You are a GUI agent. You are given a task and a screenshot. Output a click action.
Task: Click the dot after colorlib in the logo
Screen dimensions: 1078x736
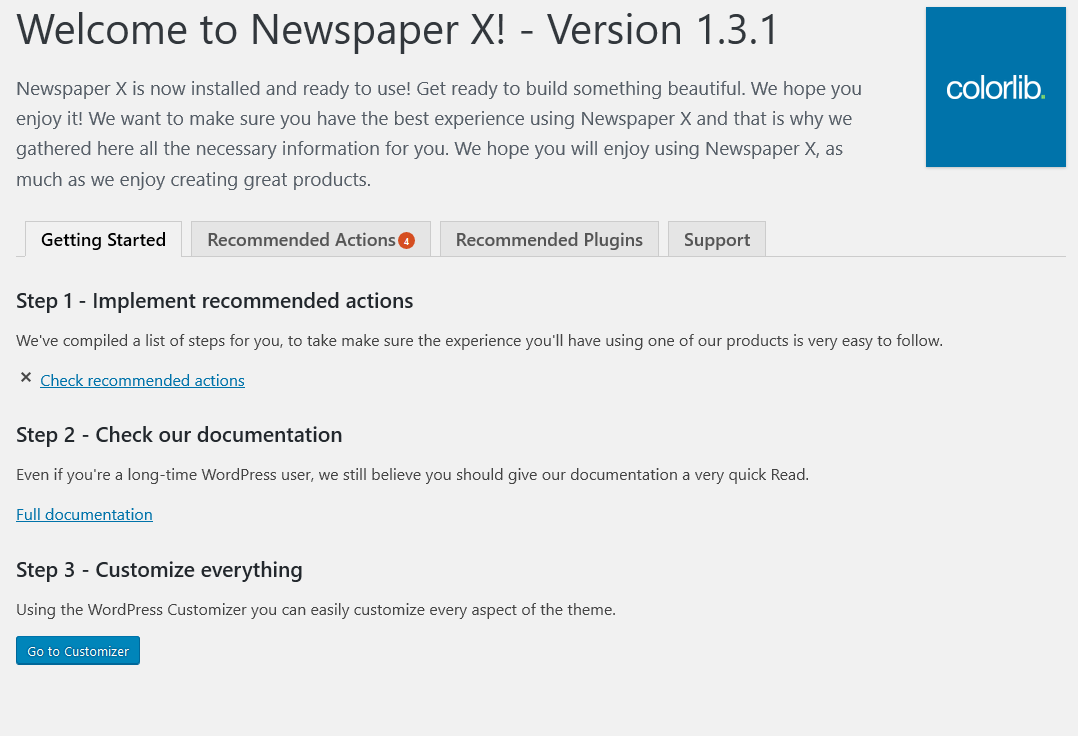coord(1043,95)
